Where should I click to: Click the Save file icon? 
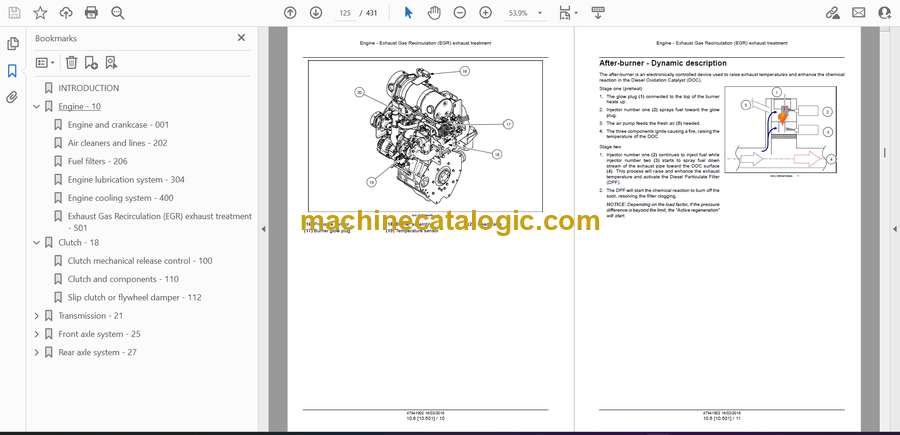click(14, 13)
